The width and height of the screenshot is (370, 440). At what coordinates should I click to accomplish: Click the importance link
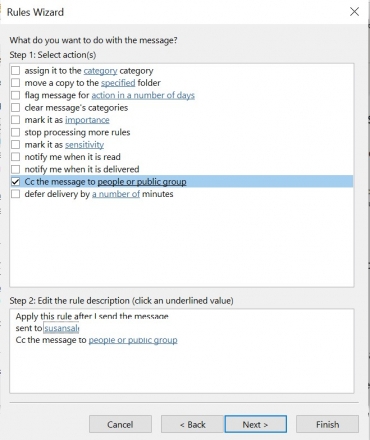[87, 120]
